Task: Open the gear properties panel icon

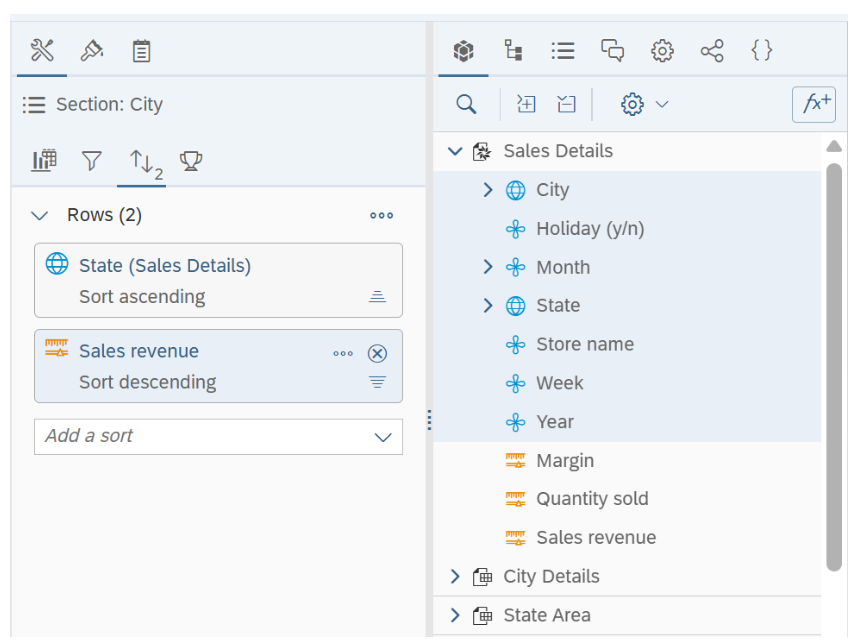Action: tap(662, 51)
